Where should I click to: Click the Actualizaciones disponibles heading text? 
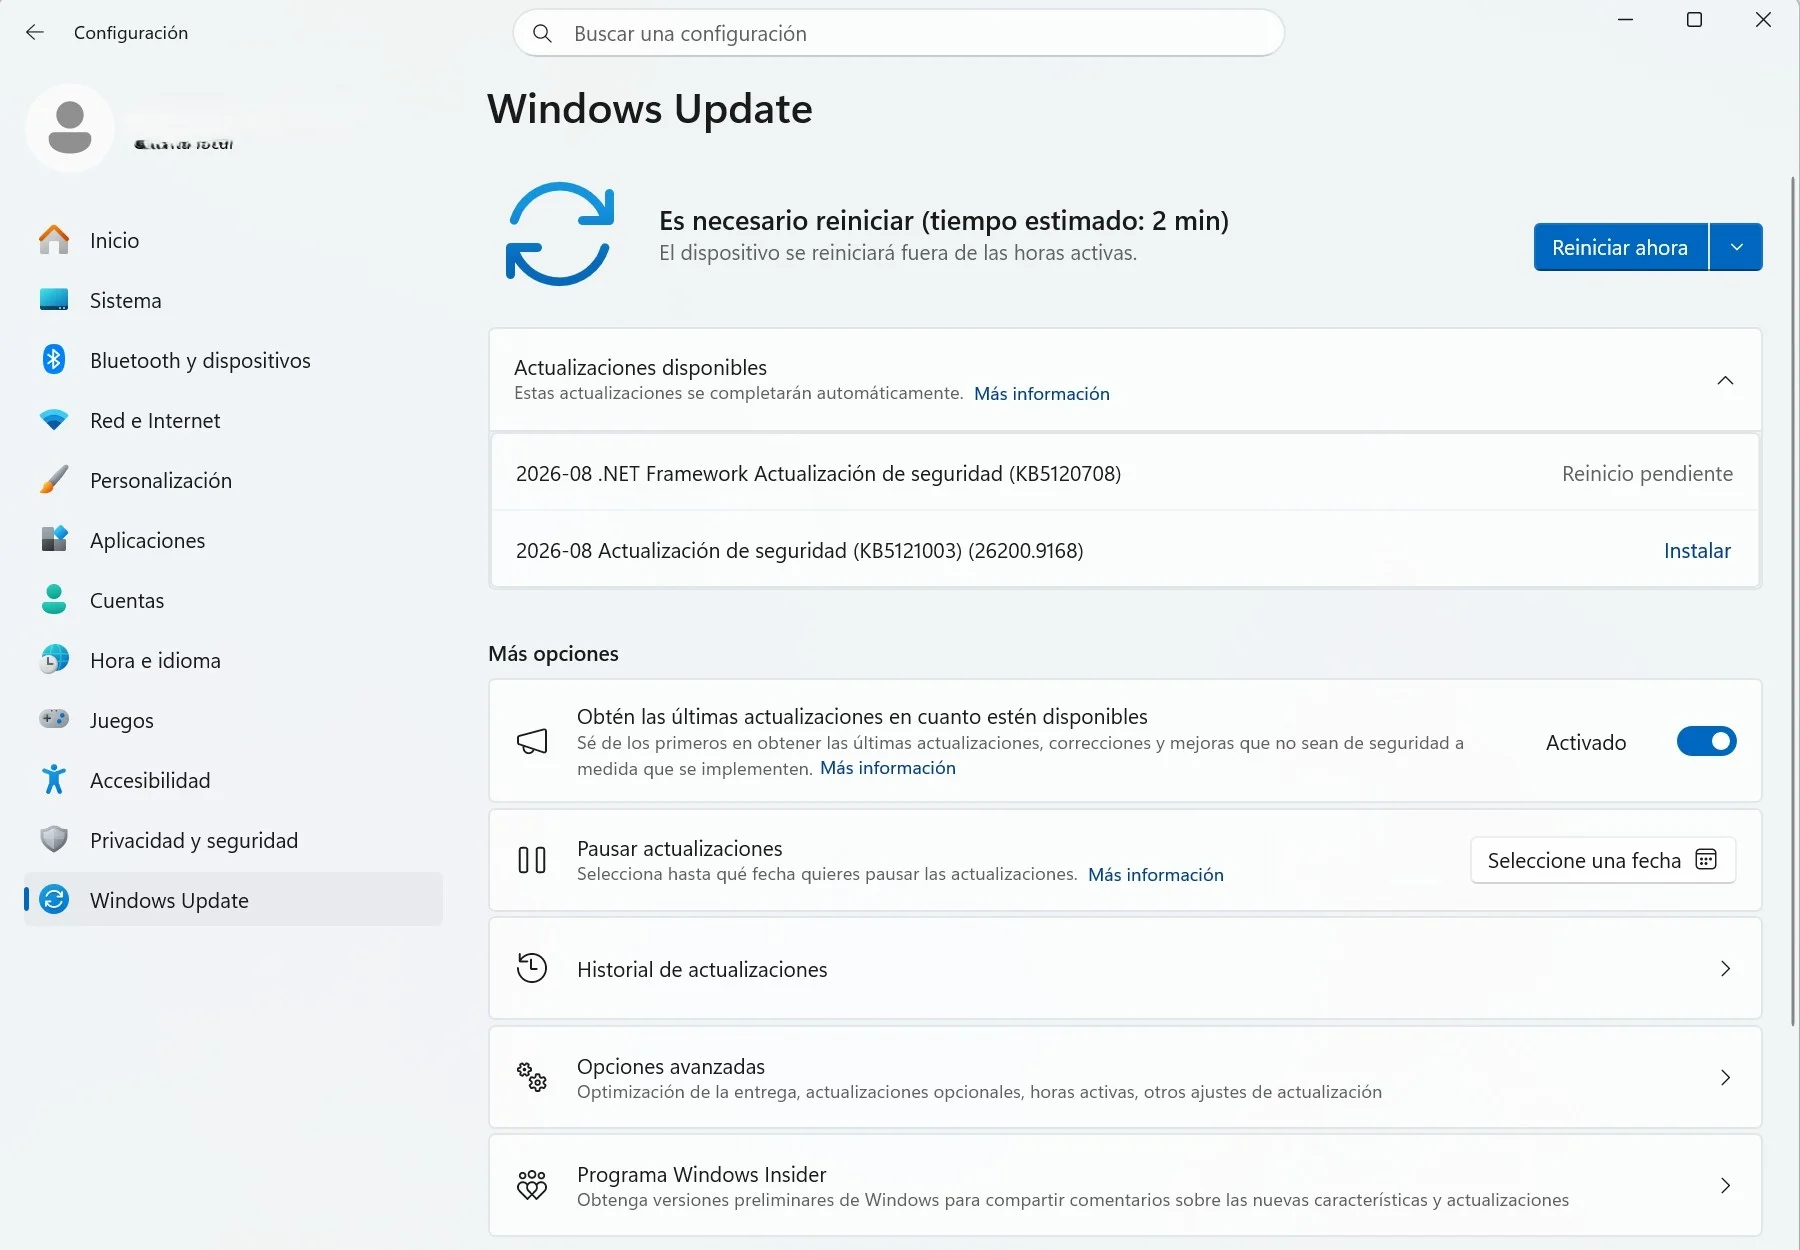tap(640, 367)
